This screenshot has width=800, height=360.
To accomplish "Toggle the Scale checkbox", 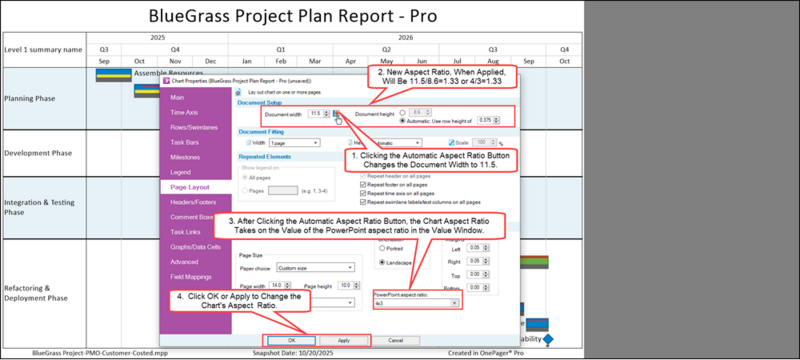I will tap(451, 143).
